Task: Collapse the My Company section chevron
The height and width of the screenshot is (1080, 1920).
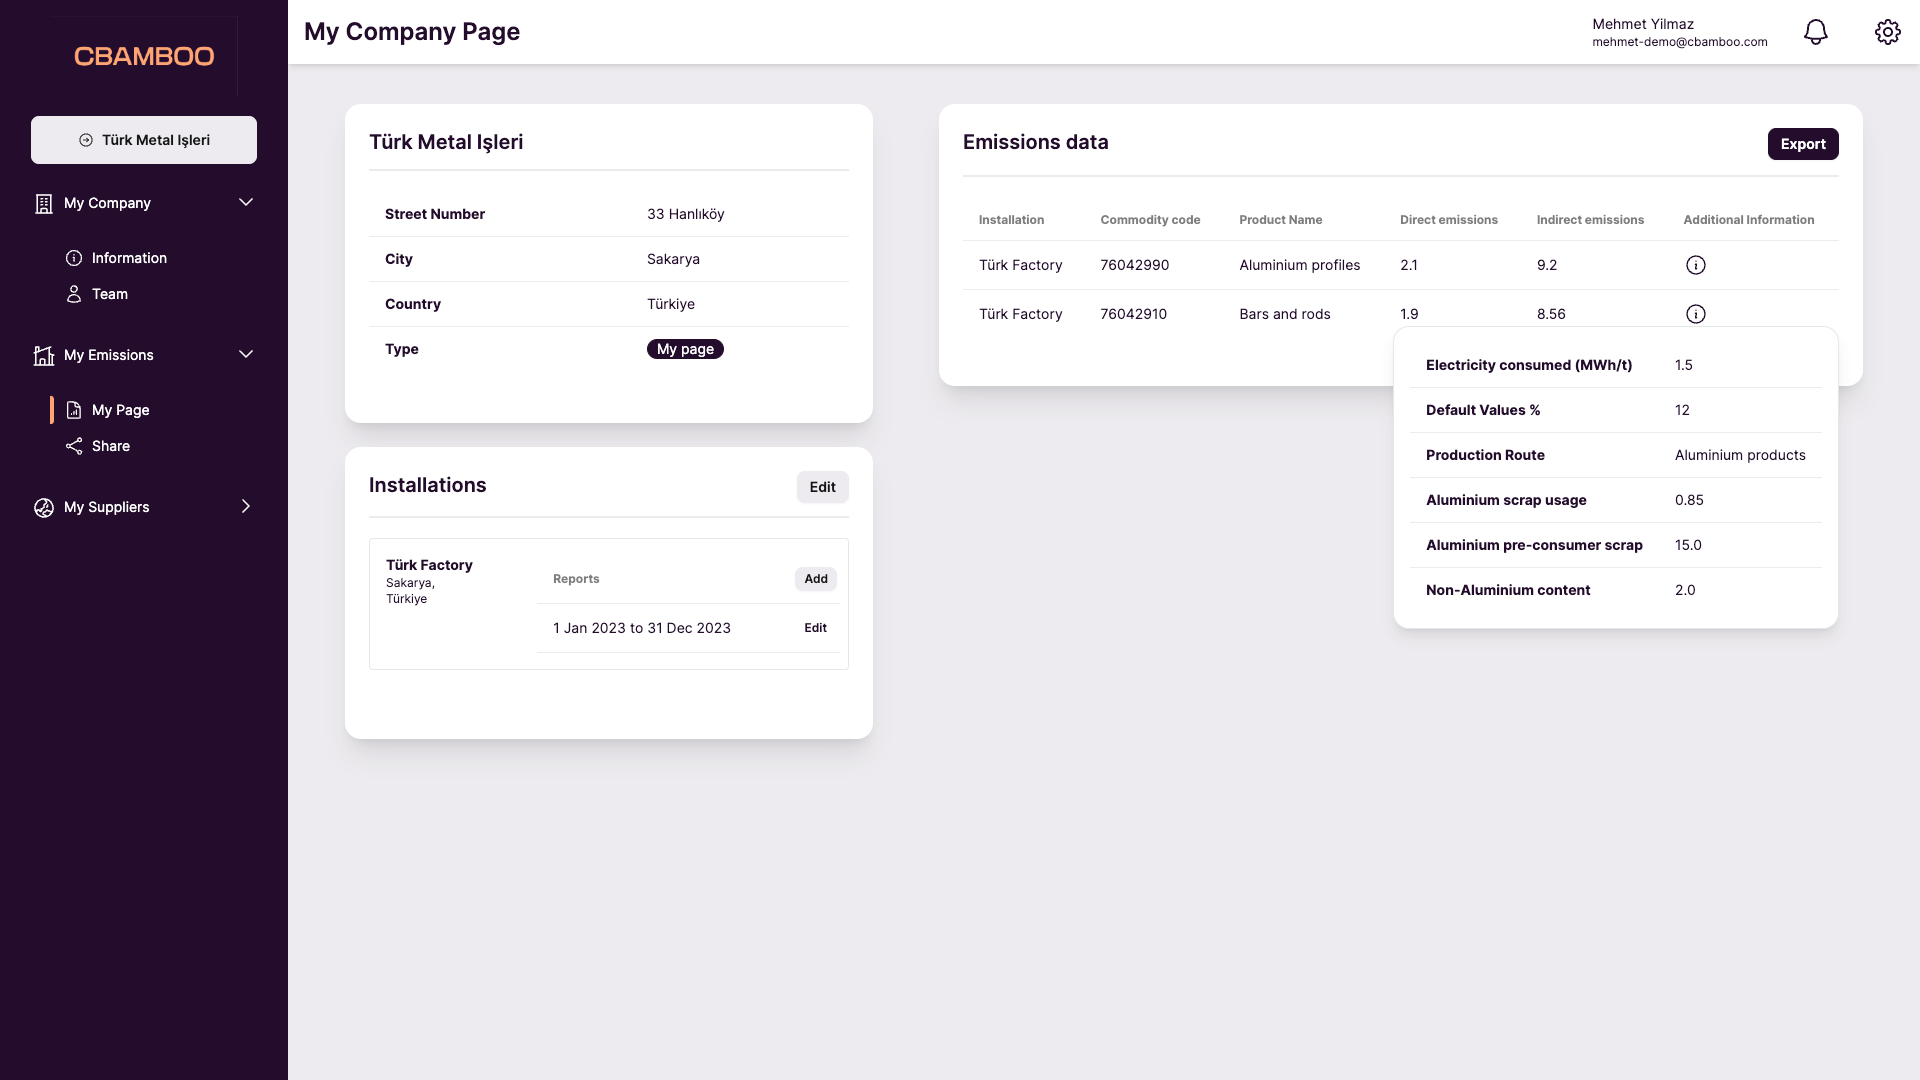Action: [x=245, y=203]
